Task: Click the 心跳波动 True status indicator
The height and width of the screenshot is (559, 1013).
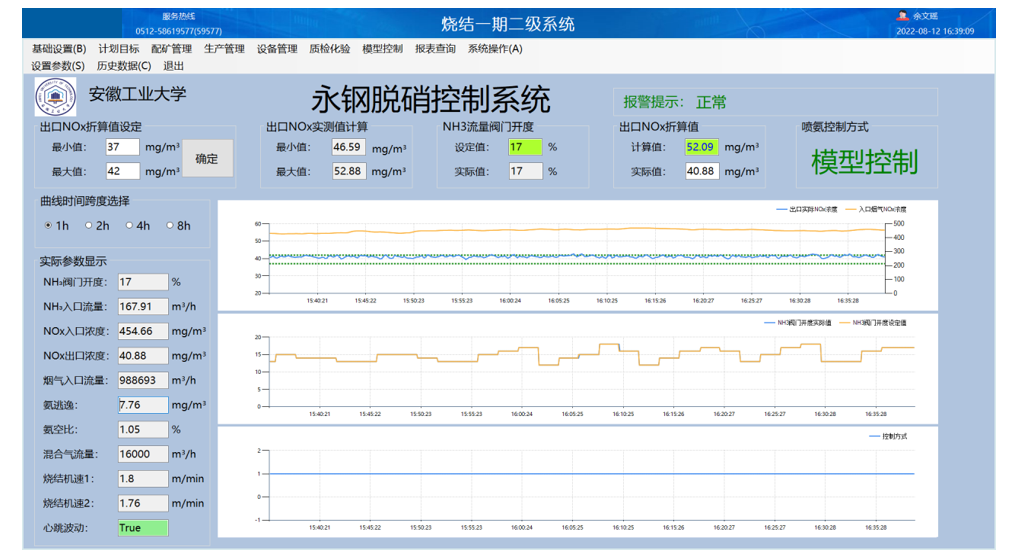Action: pyautogui.click(x=143, y=527)
